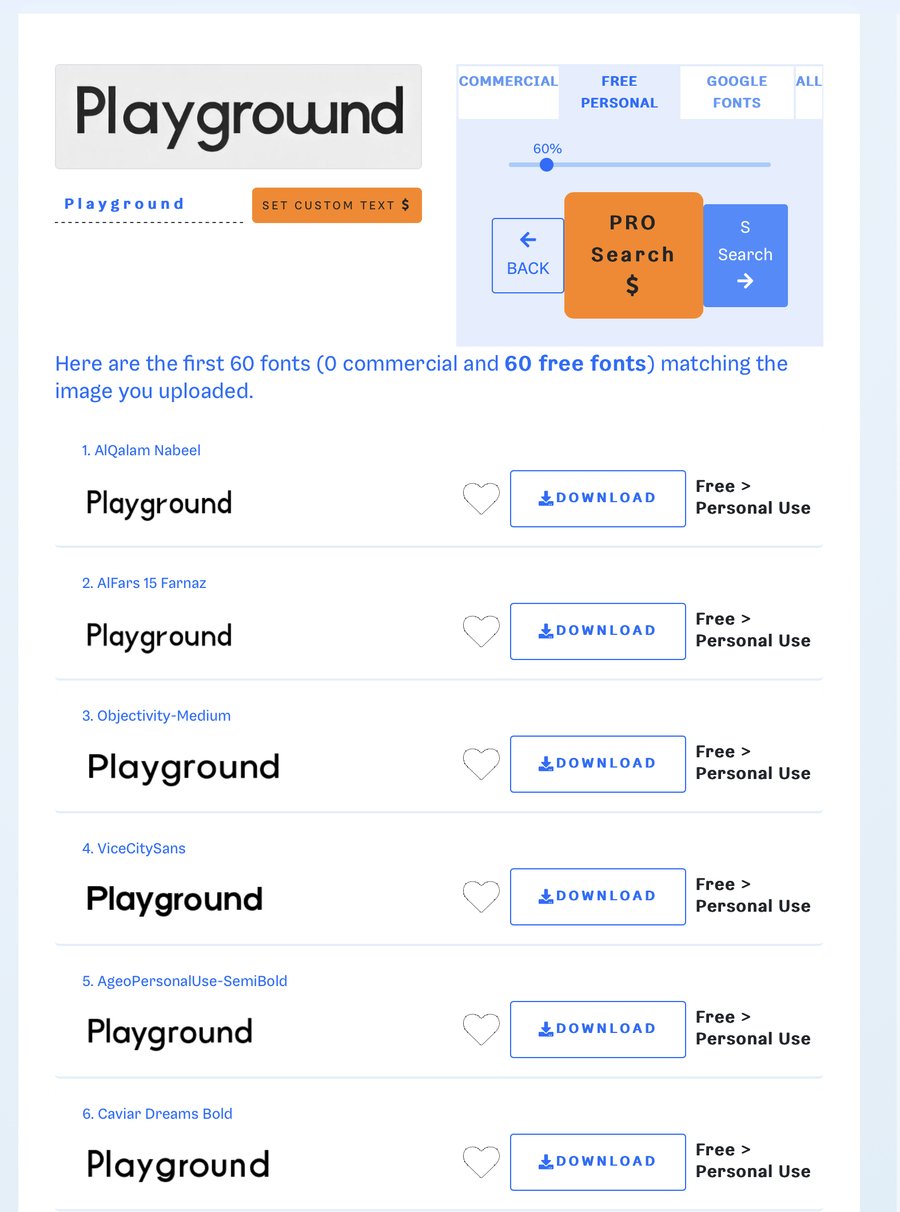
Task: Open the Free Personal tab
Action: (x=619, y=92)
